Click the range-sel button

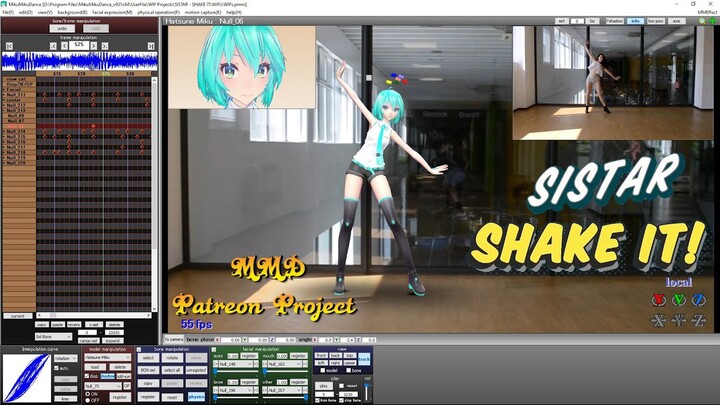(x=89, y=341)
